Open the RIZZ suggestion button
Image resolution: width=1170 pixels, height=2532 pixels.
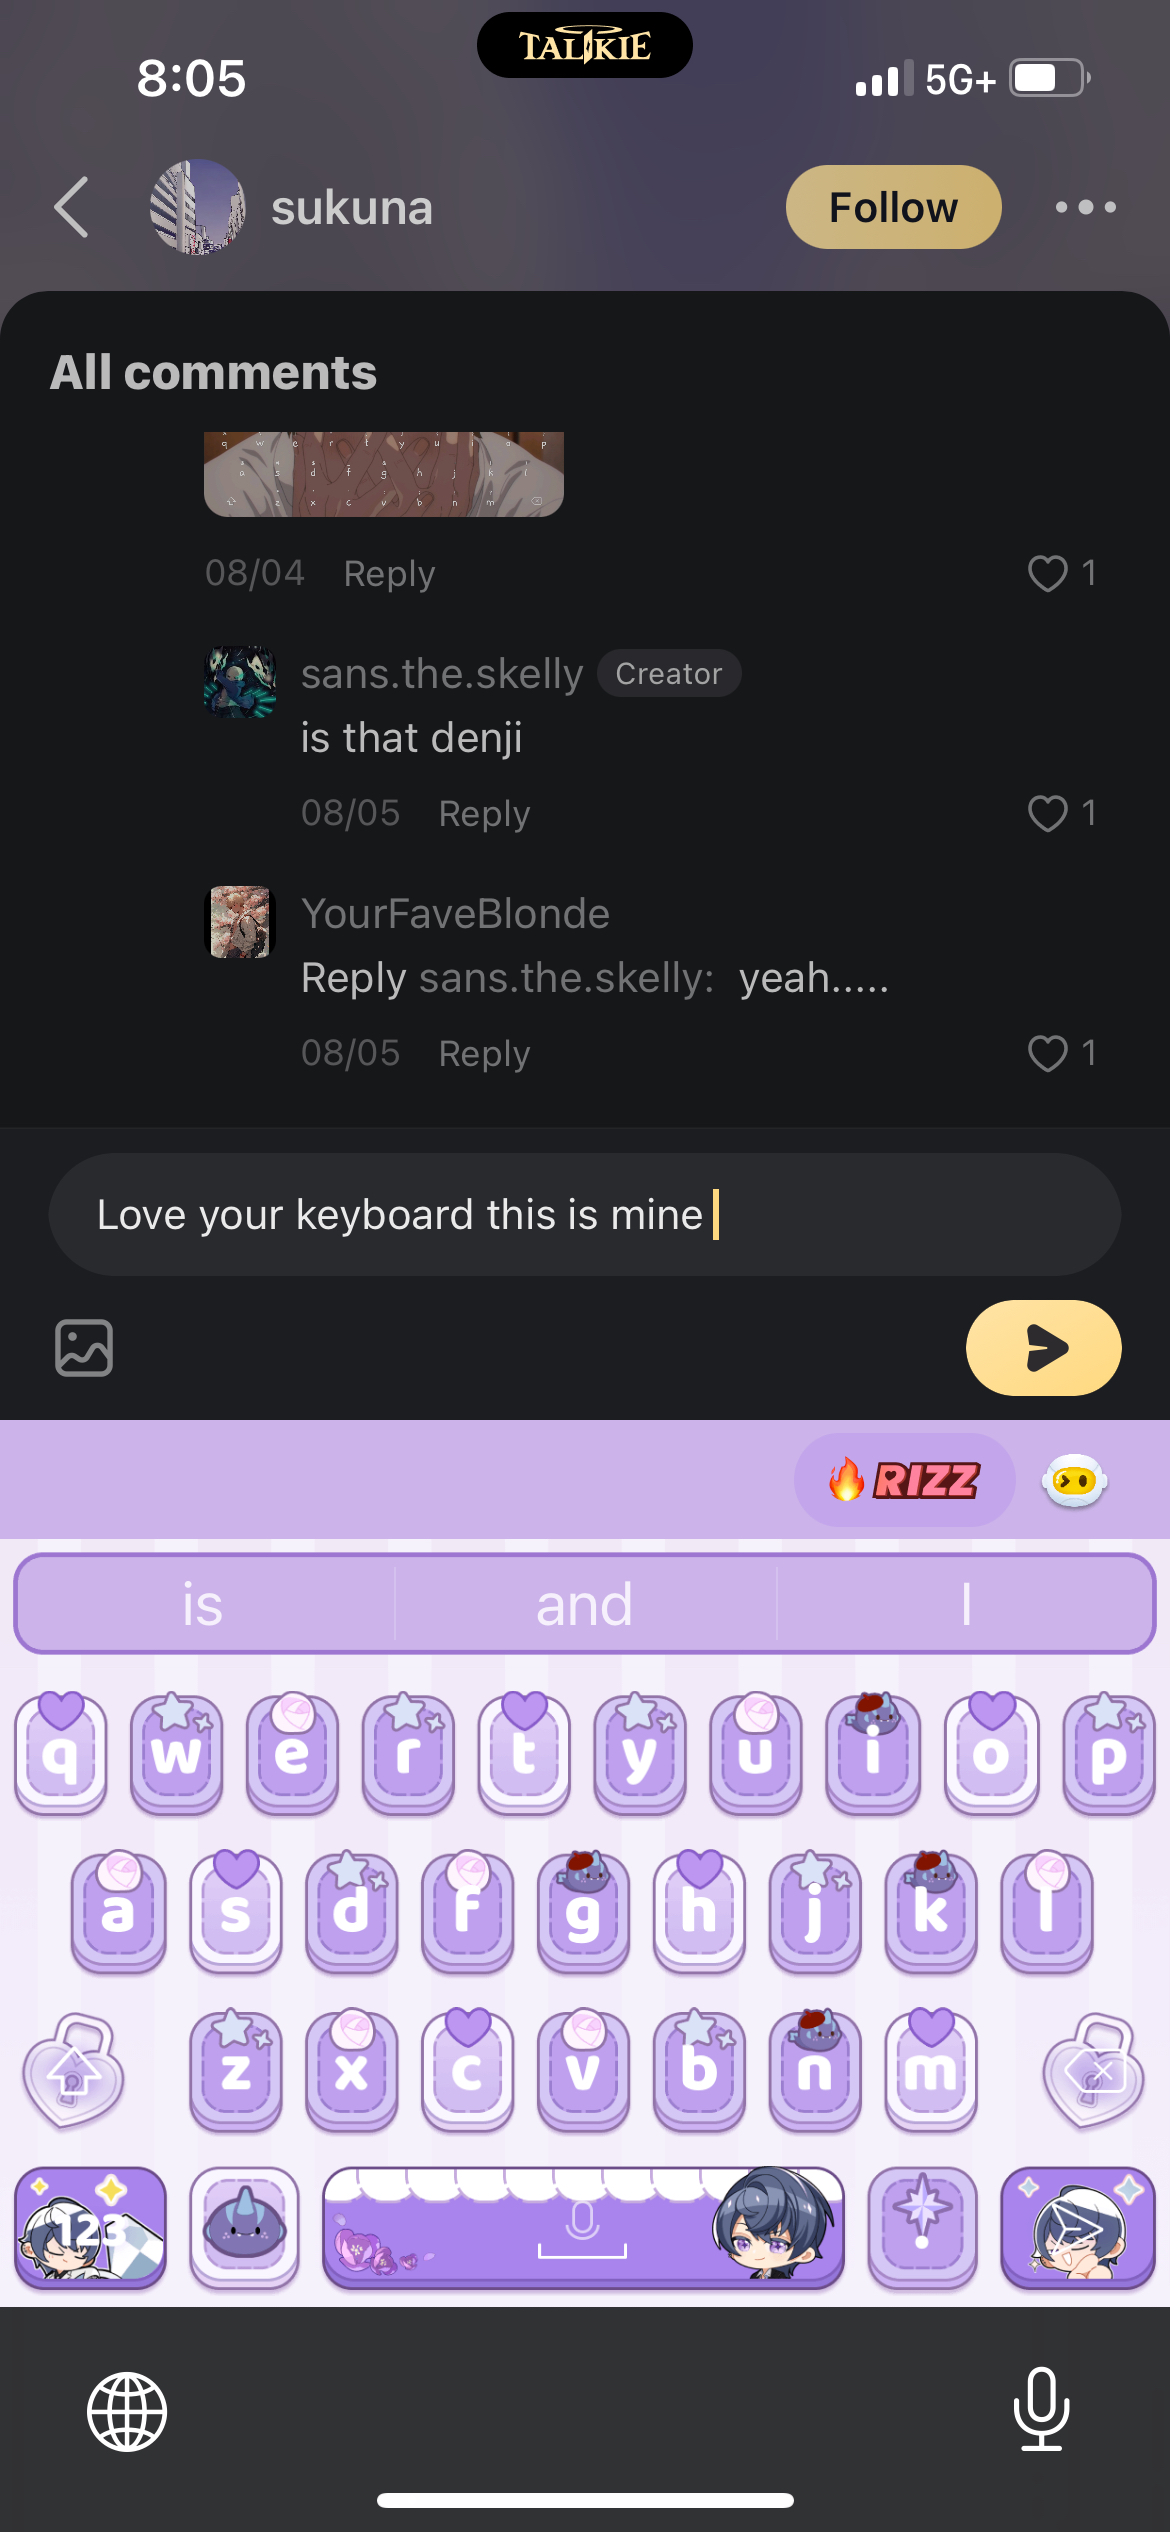pos(905,1480)
